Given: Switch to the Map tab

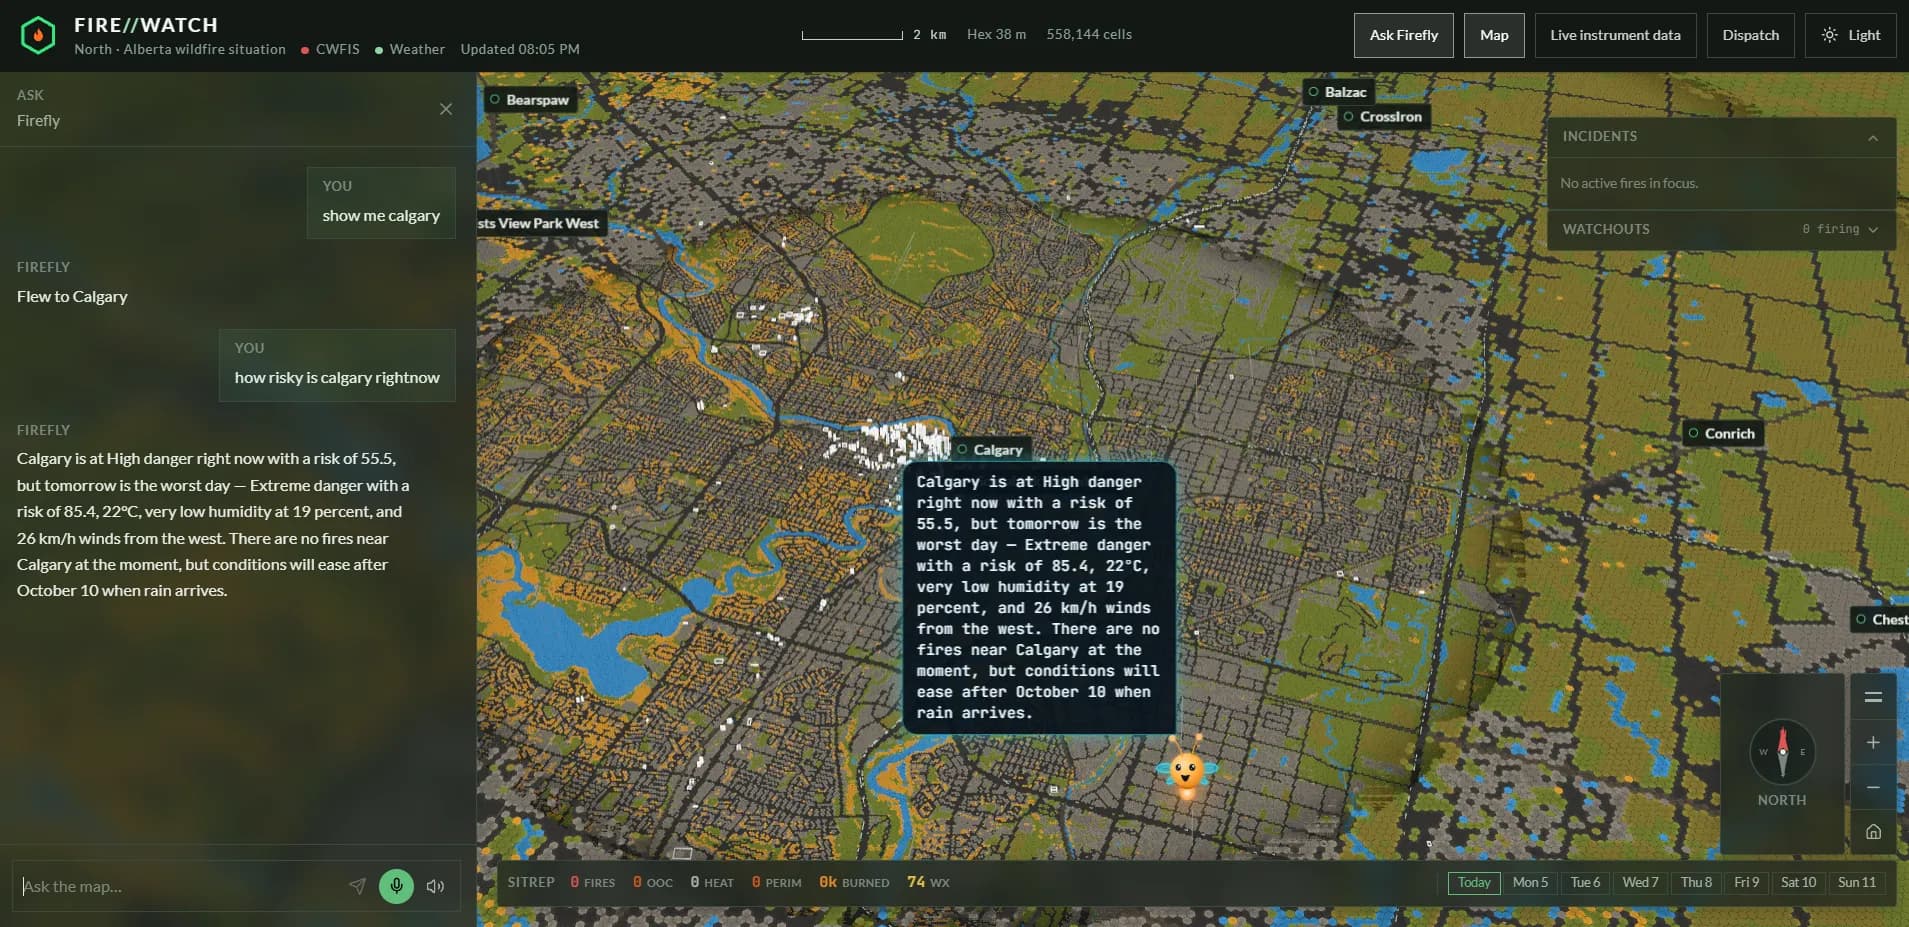Looking at the screenshot, I should 1494,35.
